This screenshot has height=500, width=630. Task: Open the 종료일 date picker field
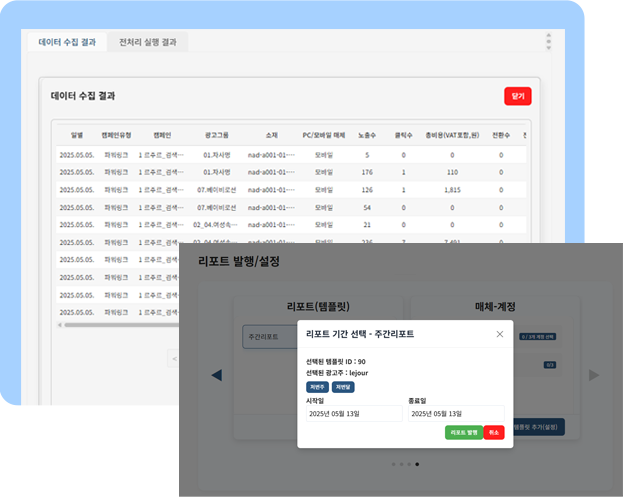(455, 413)
